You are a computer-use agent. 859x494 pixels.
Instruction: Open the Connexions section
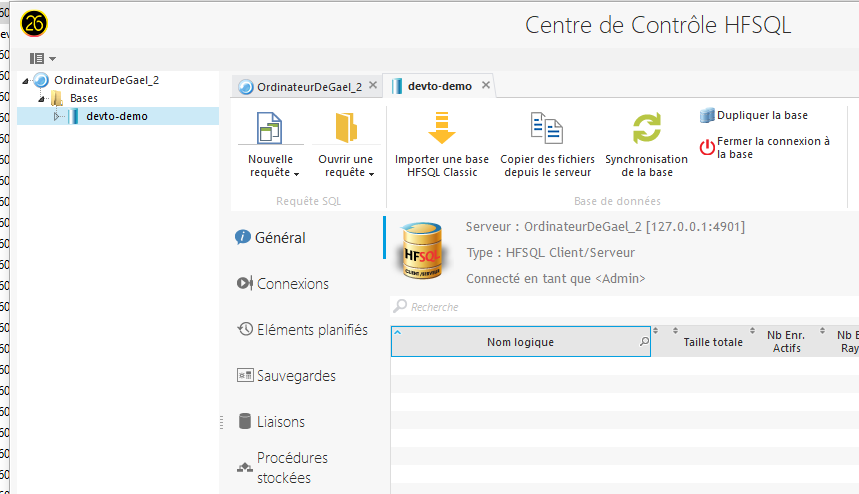[x=293, y=284]
